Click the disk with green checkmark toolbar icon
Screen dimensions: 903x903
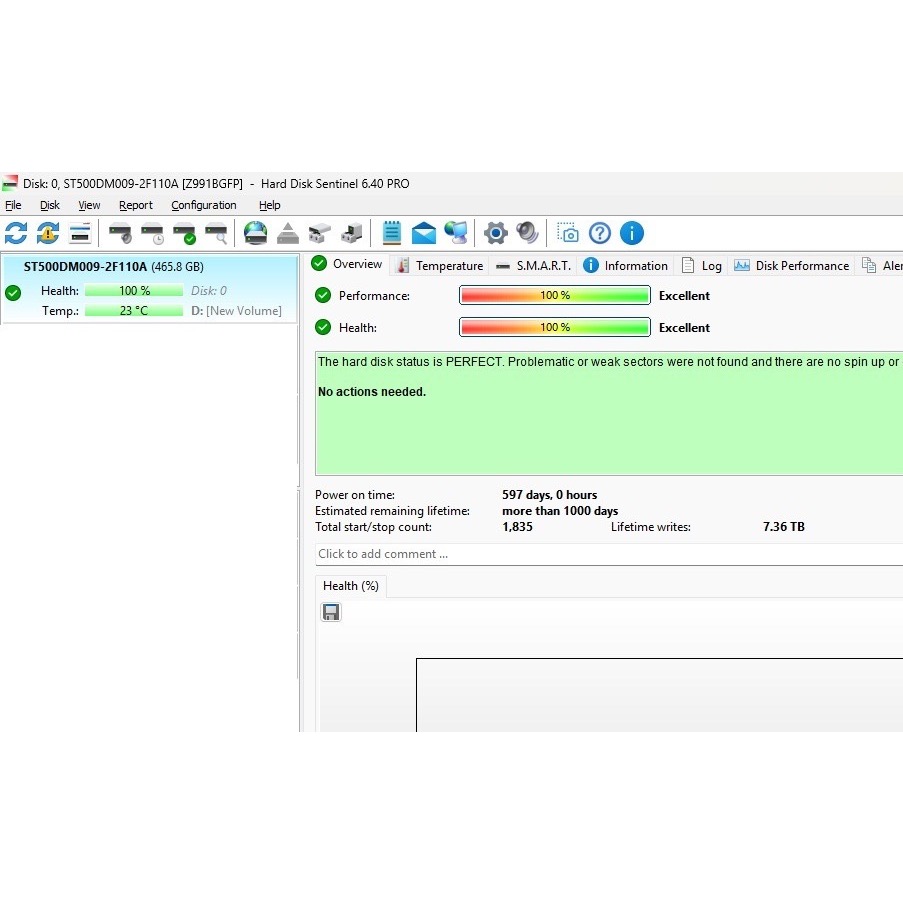point(184,233)
